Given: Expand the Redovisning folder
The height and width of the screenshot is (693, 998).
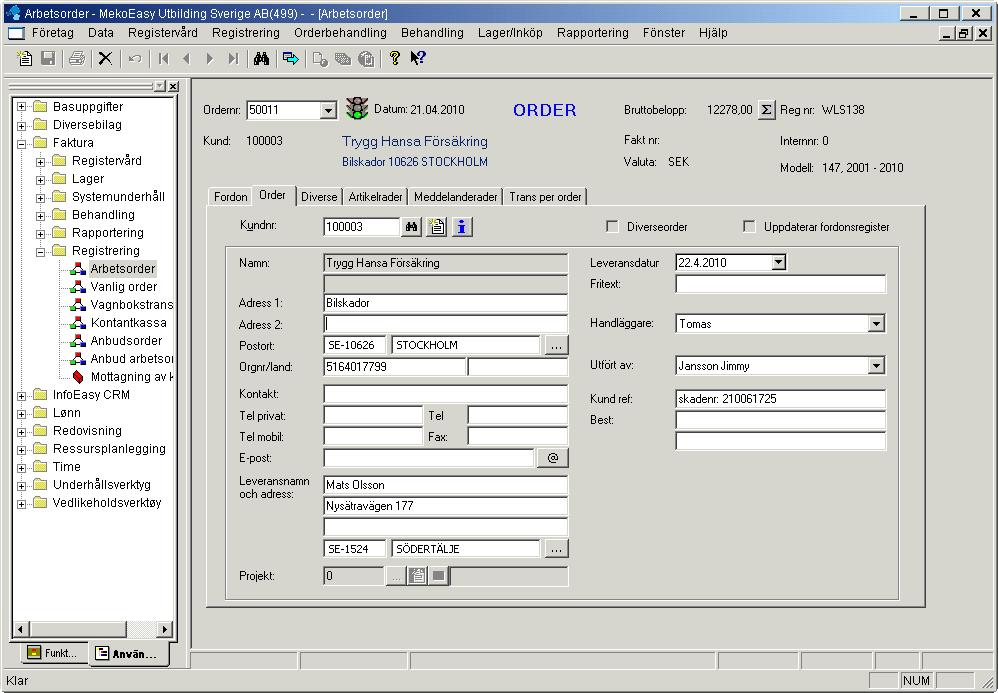Looking at the screenshot, I should pyautogui.click(x=22, y=431).
